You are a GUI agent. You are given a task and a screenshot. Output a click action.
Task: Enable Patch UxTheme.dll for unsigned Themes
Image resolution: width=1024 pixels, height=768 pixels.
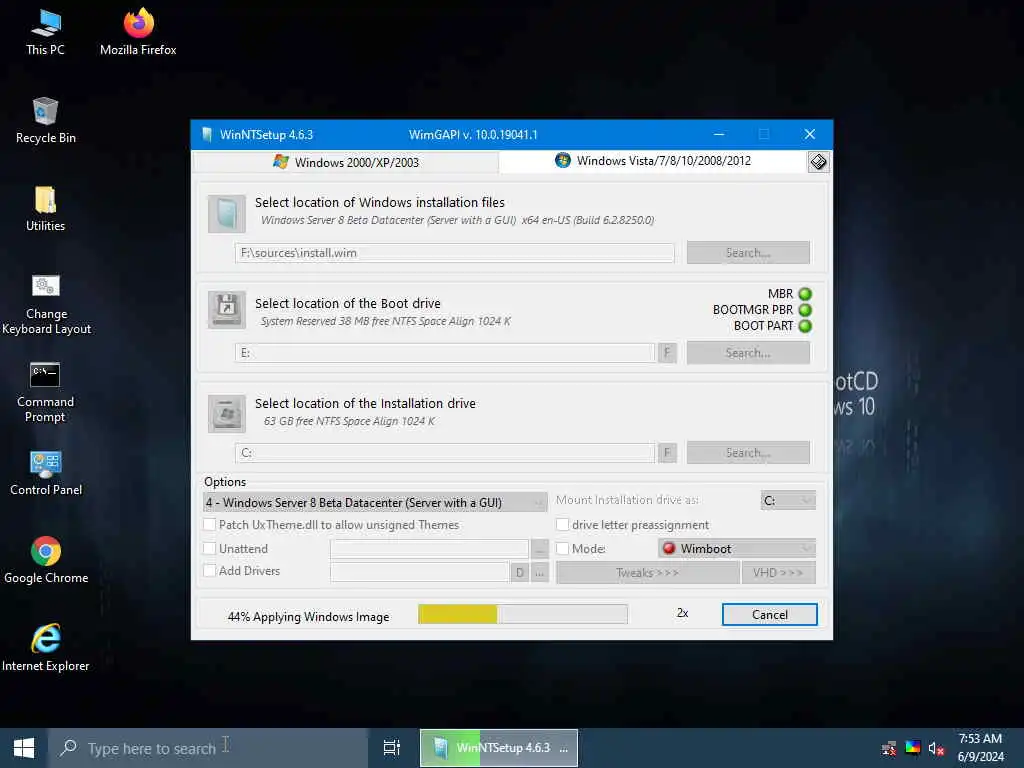coord(210,524)
